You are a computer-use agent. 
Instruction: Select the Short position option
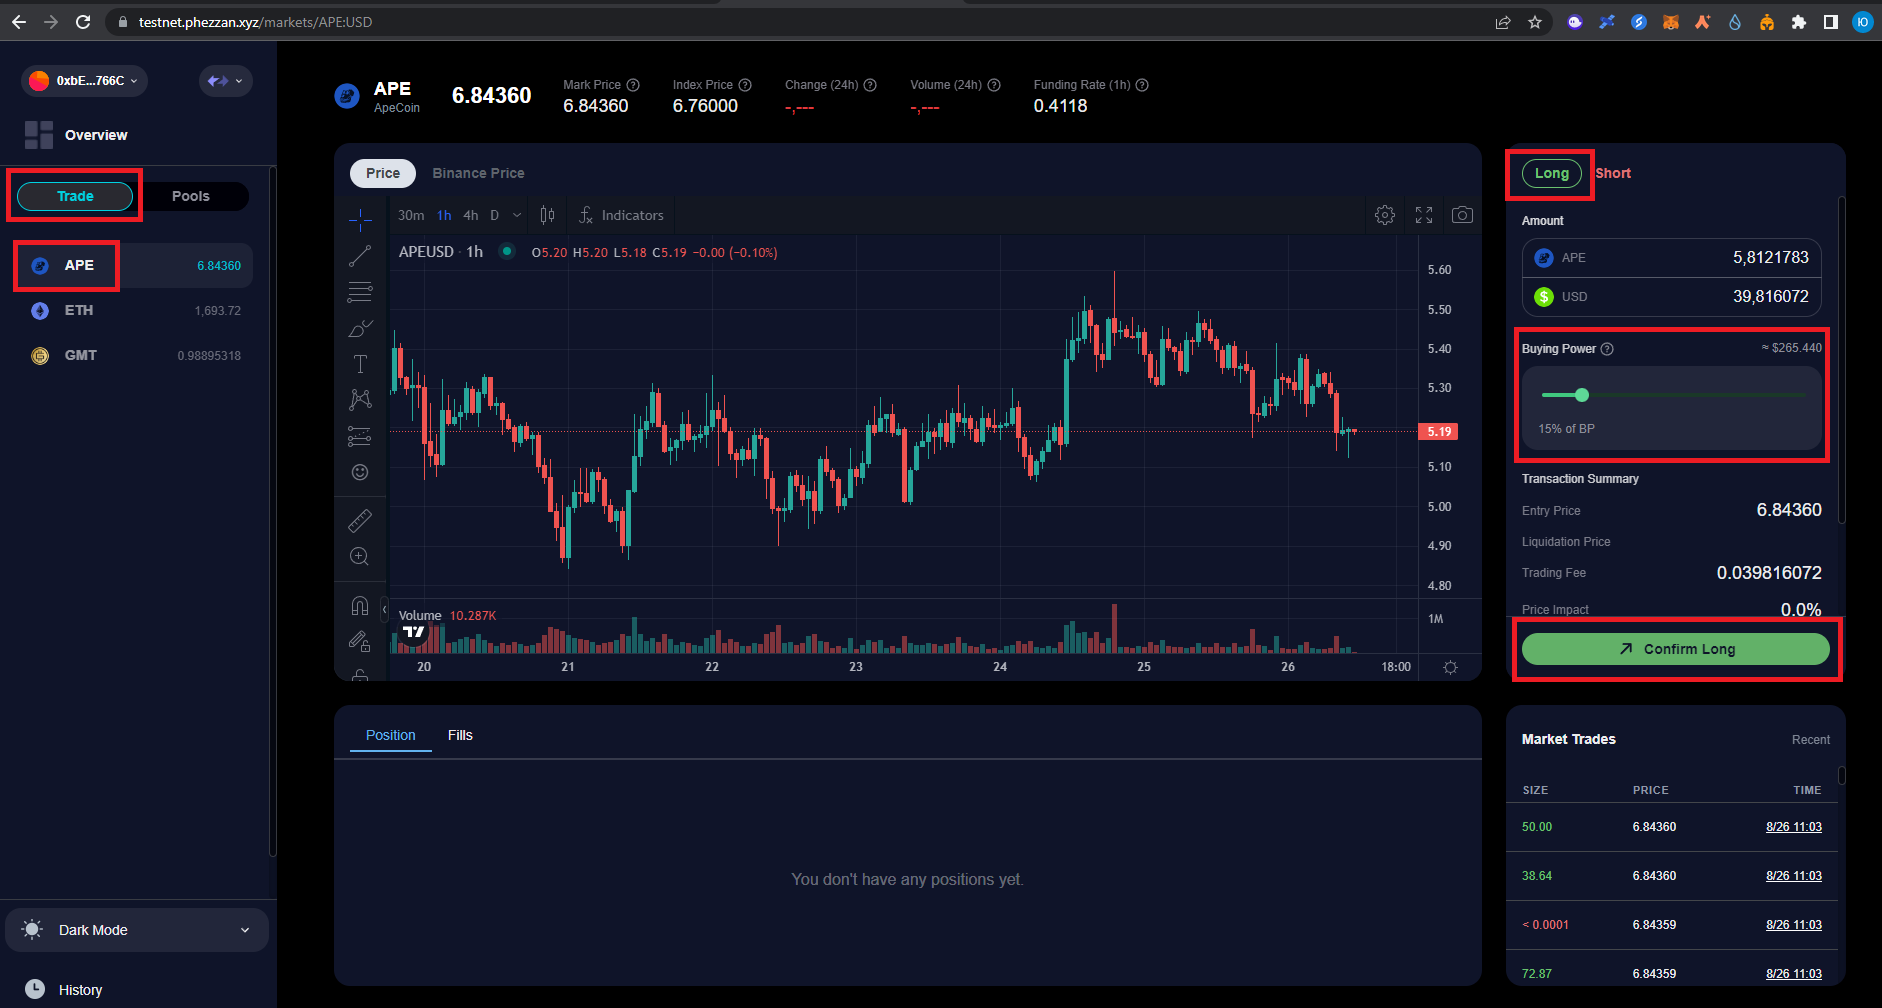click(1613, 173)
